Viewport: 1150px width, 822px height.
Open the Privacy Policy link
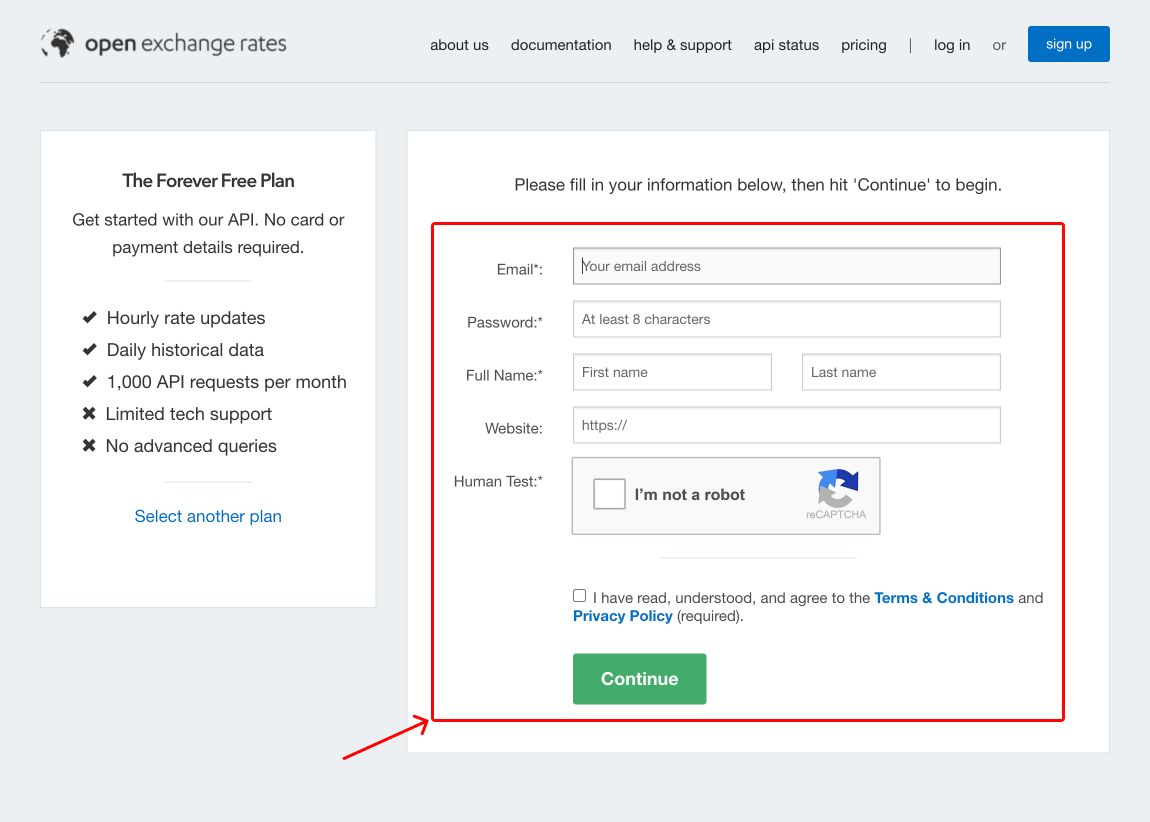(623, 616)
